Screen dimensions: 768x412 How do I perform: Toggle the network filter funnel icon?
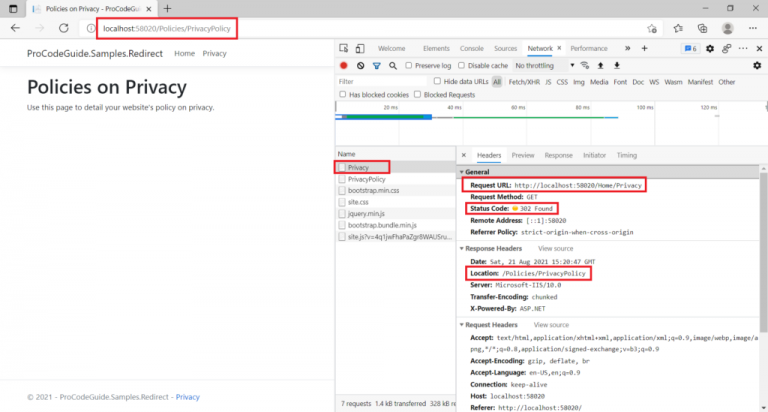click(x=377, y=65)
